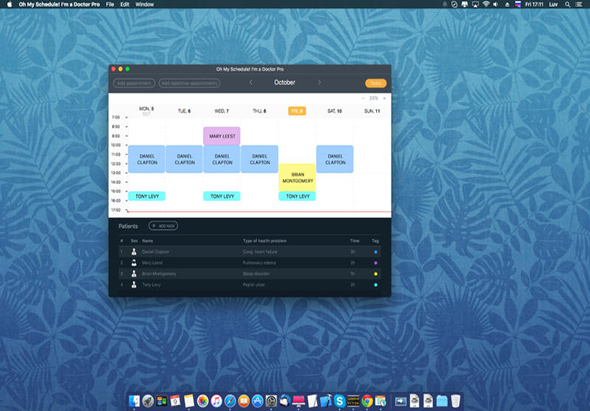590x411 pixels.
Task: Click the Wi-Fi status icon
Action: 486,5
